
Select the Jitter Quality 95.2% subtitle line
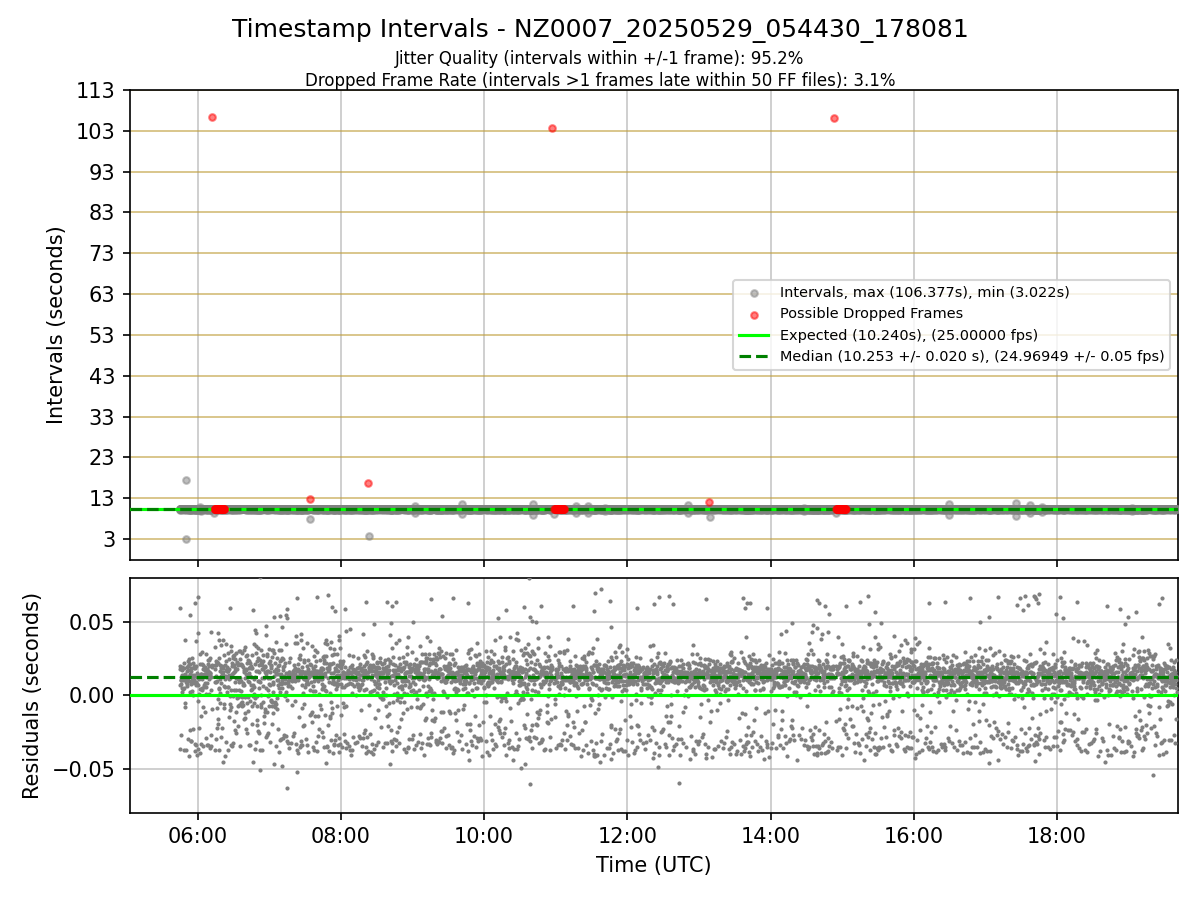click(x=599, y=58)
